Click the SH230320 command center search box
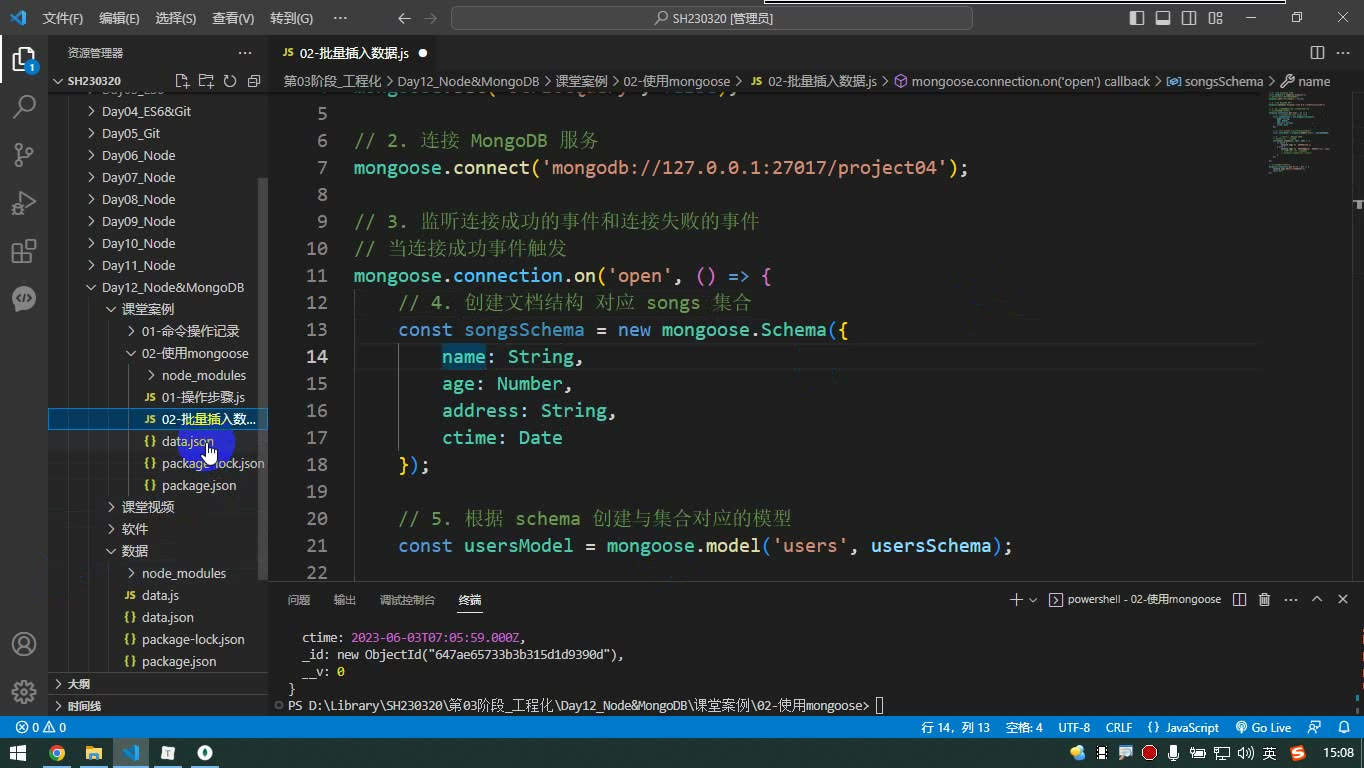 pyautogui.click(x=712, y=18)
